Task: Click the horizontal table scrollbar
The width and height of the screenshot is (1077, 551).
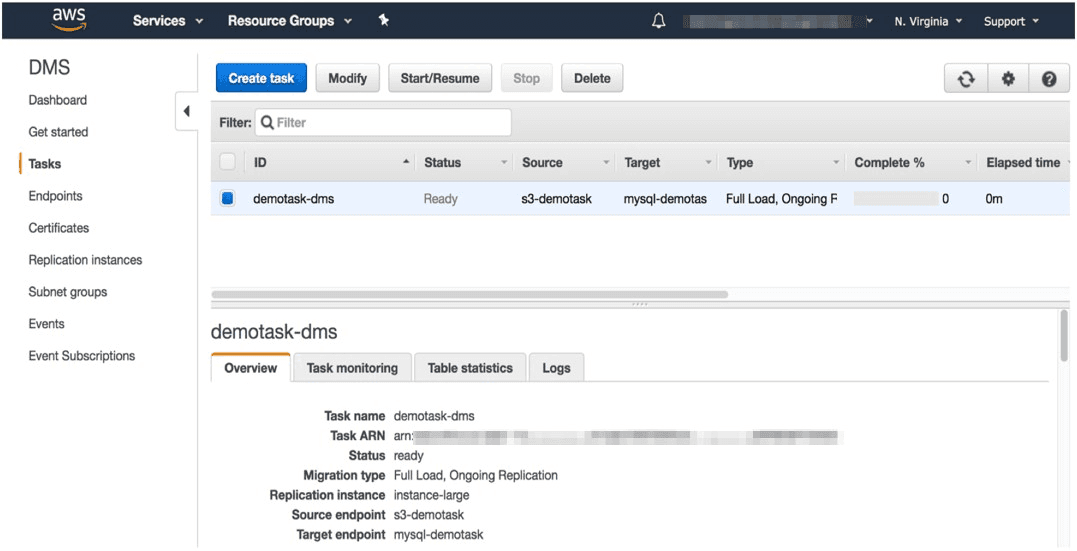Action: tap(470, 294)
